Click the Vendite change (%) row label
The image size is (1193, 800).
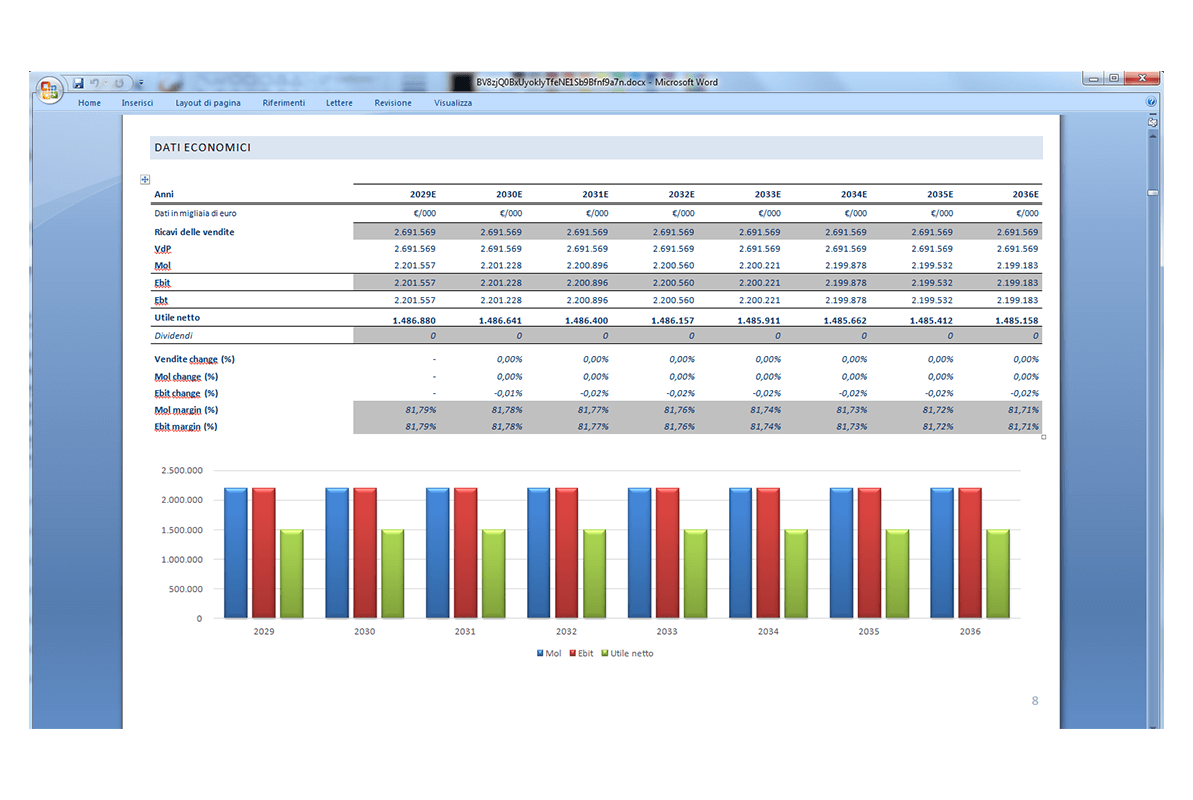pyautogui.click(x=194, y=359)
